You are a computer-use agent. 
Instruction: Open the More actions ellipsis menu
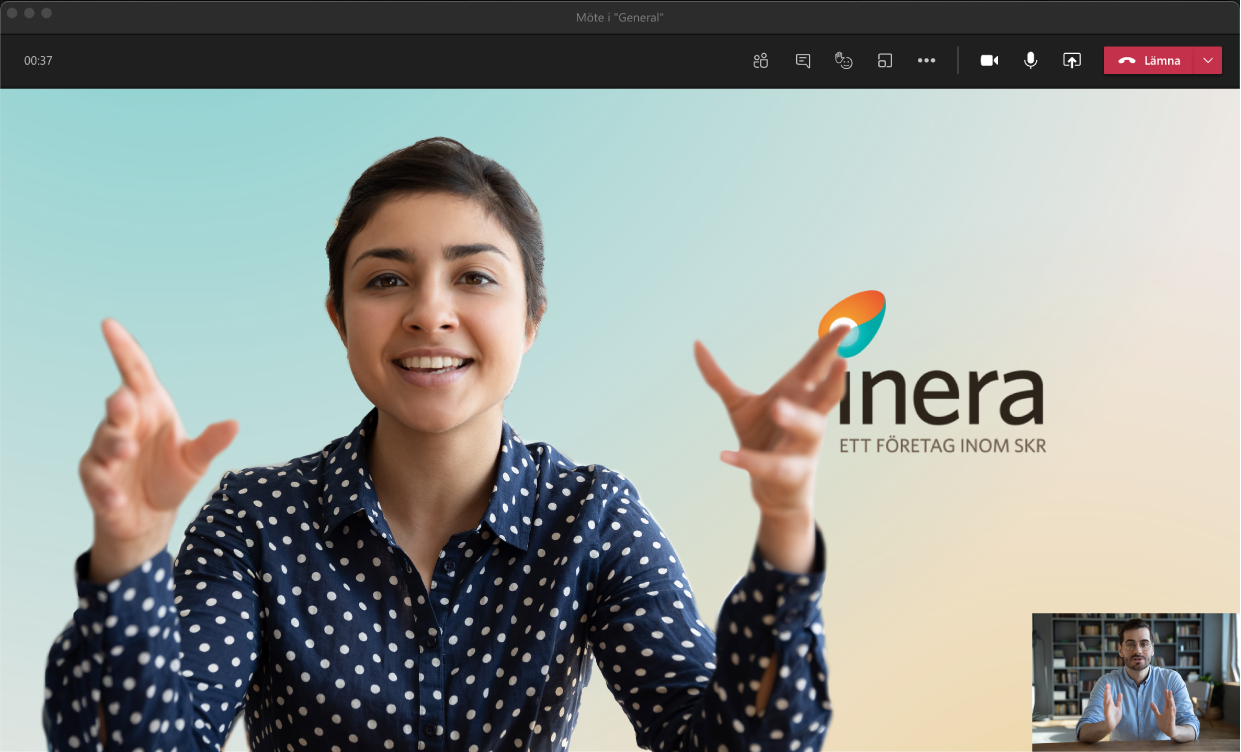(x=927, y=60)
